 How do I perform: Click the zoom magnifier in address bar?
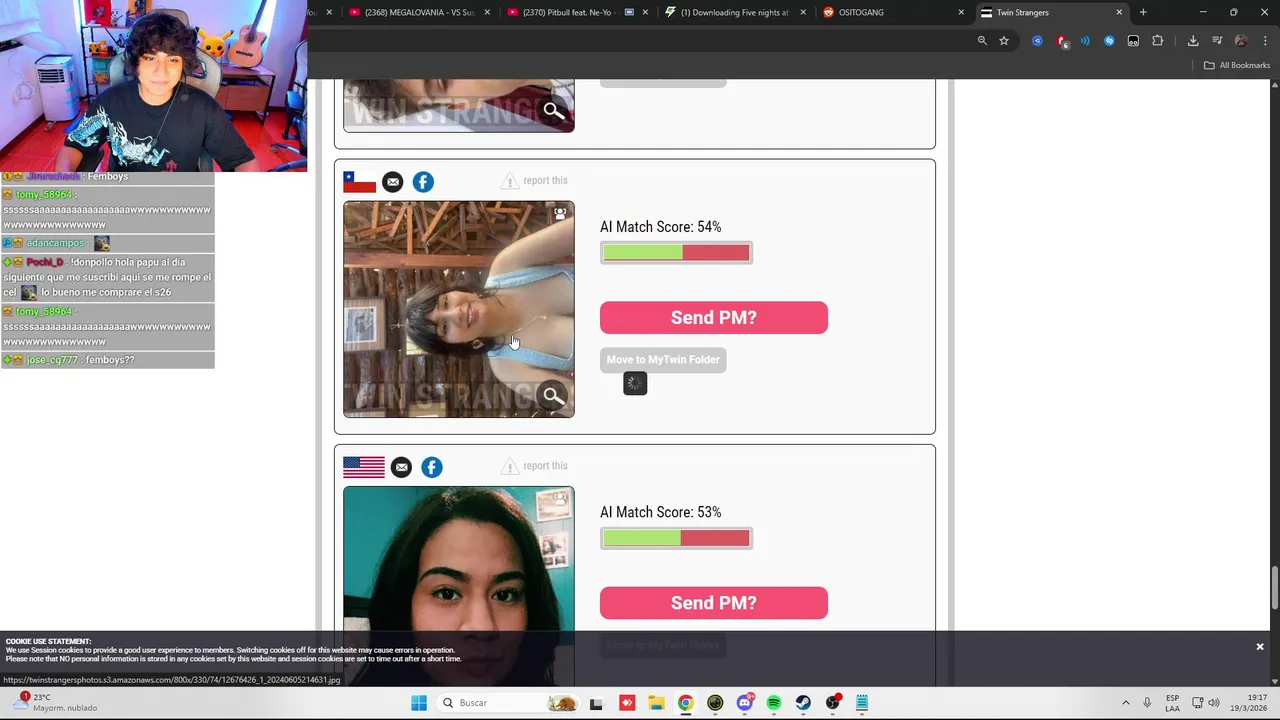point(982,41)
